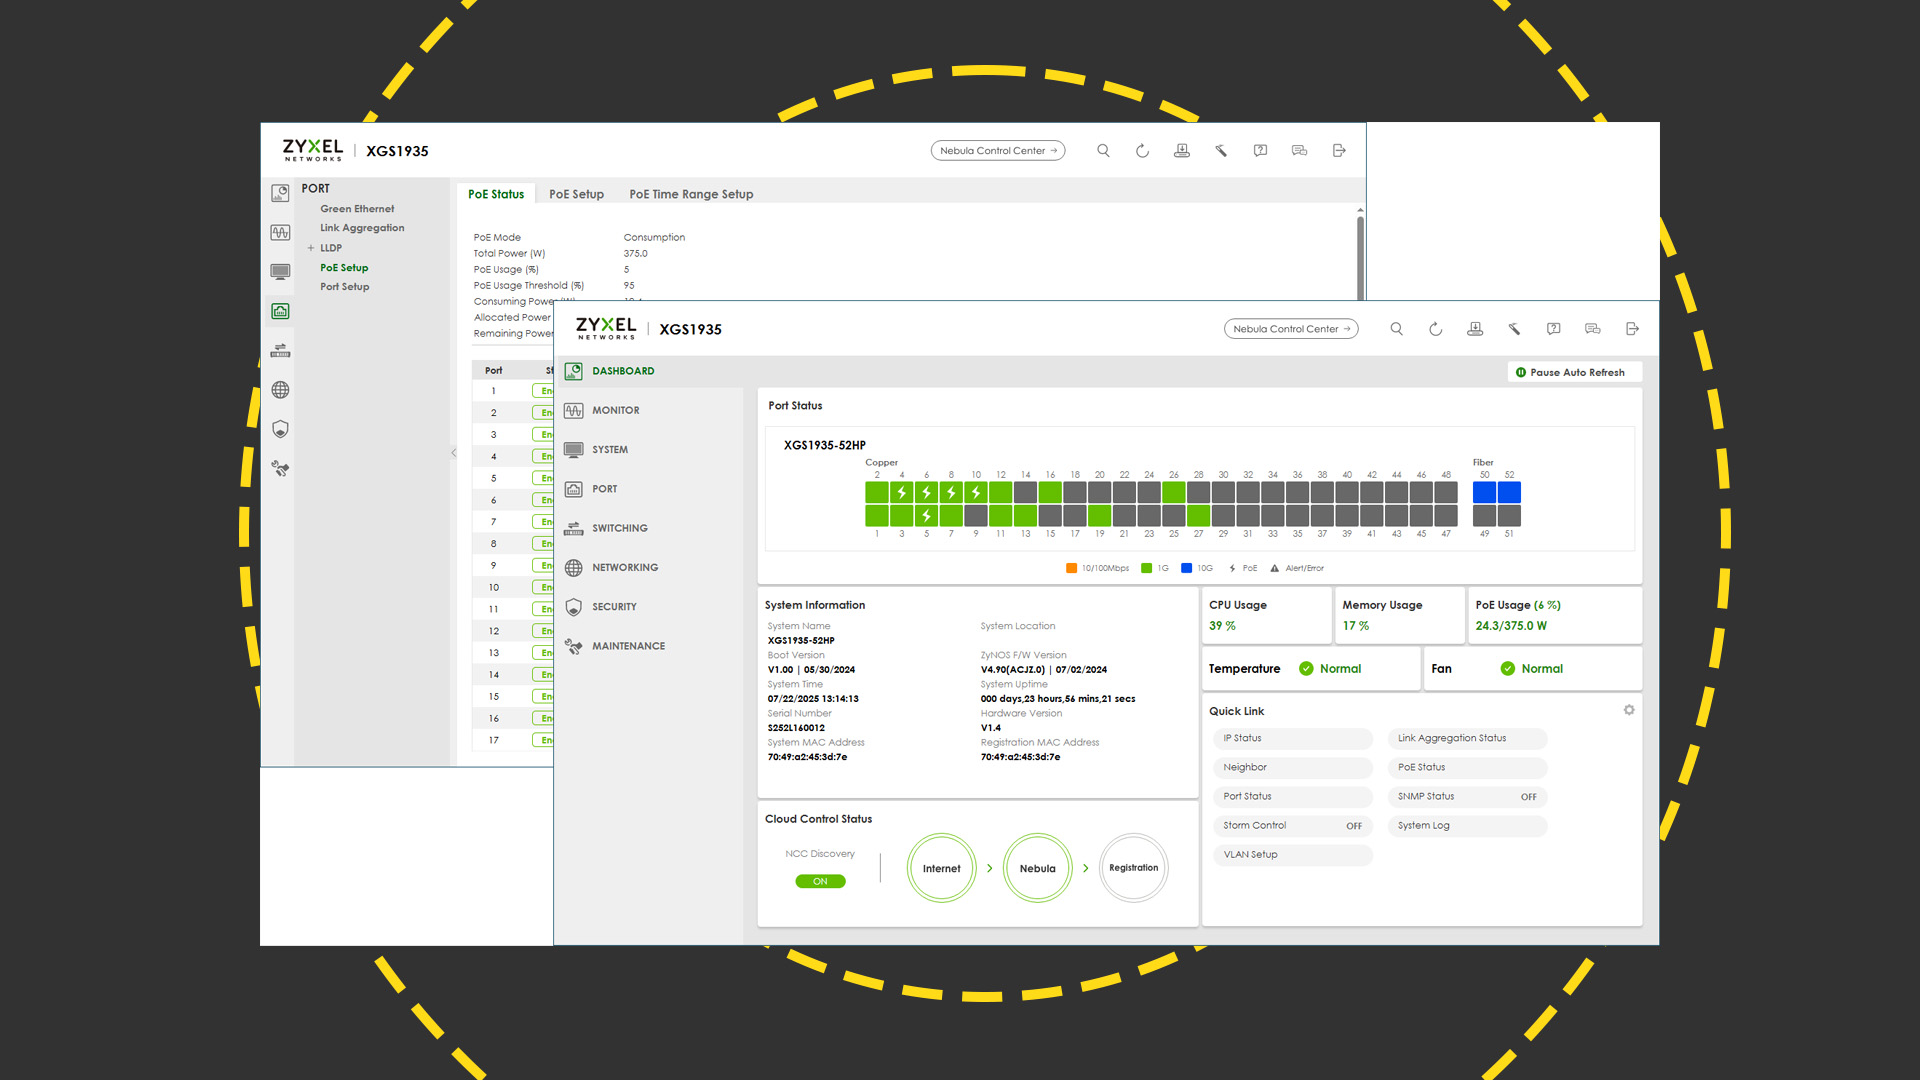
Task: Click the help question icon in front window header
Action: tap(1553, 329)
